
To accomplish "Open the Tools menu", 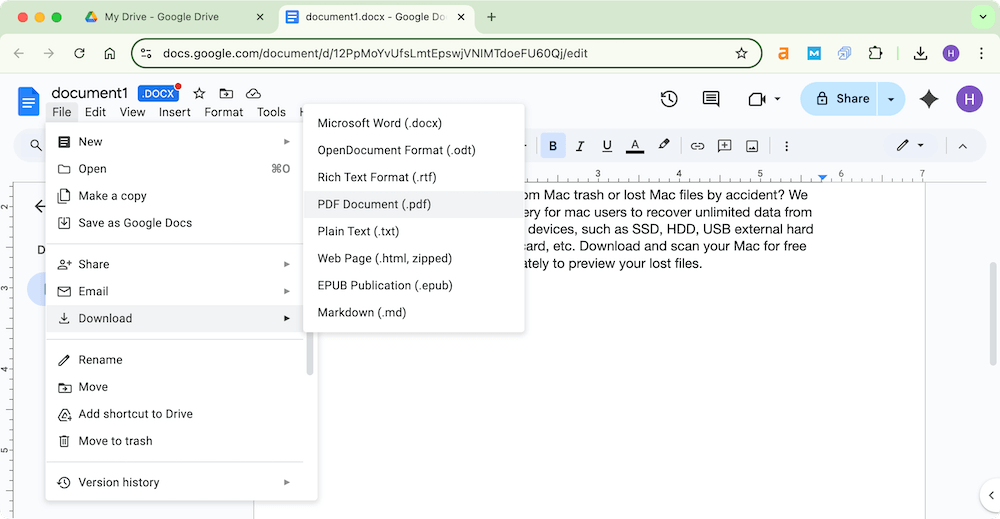I will [271, 112].
